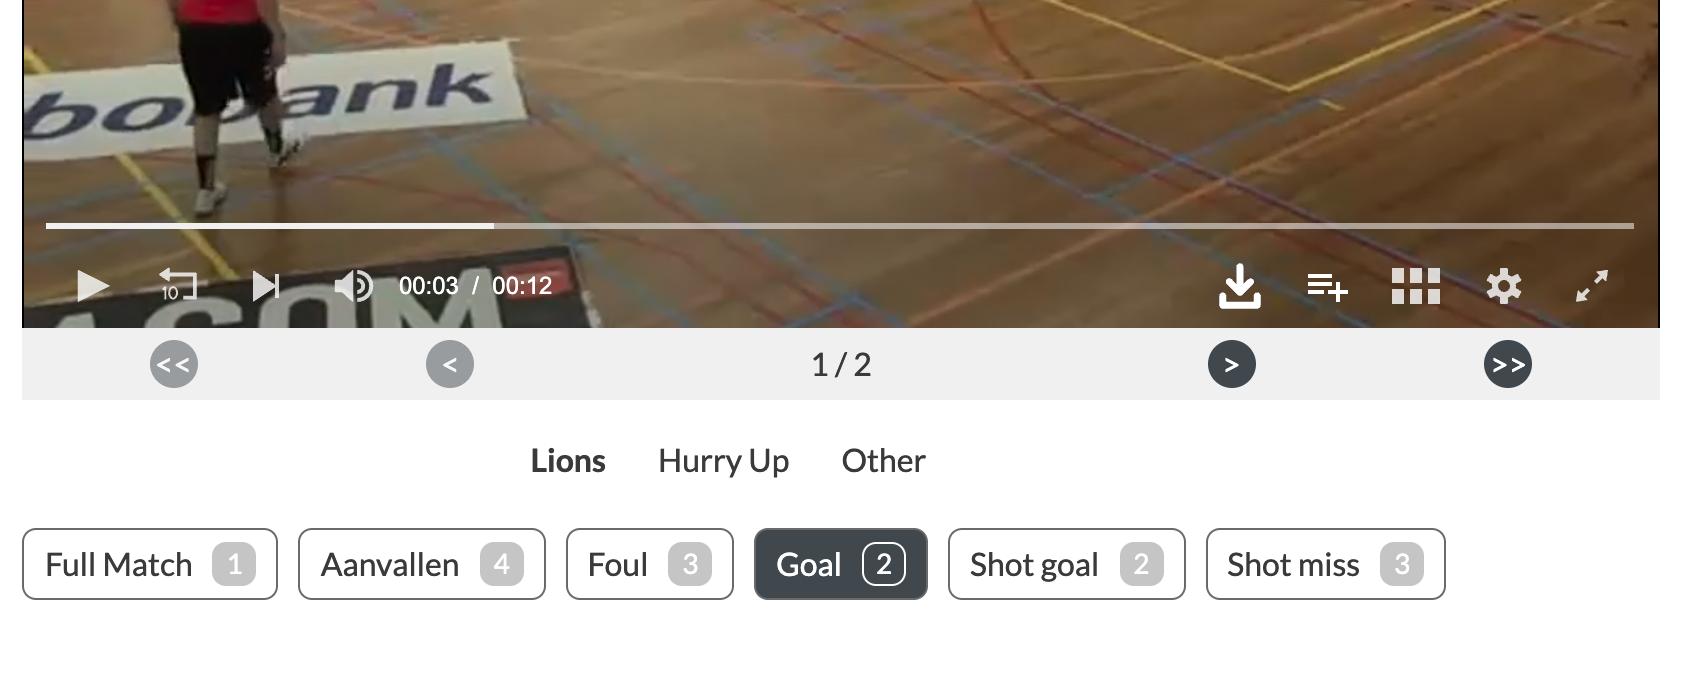
Task: Download the current clip
Action: pyautogui.click(x=1240, y=286)
